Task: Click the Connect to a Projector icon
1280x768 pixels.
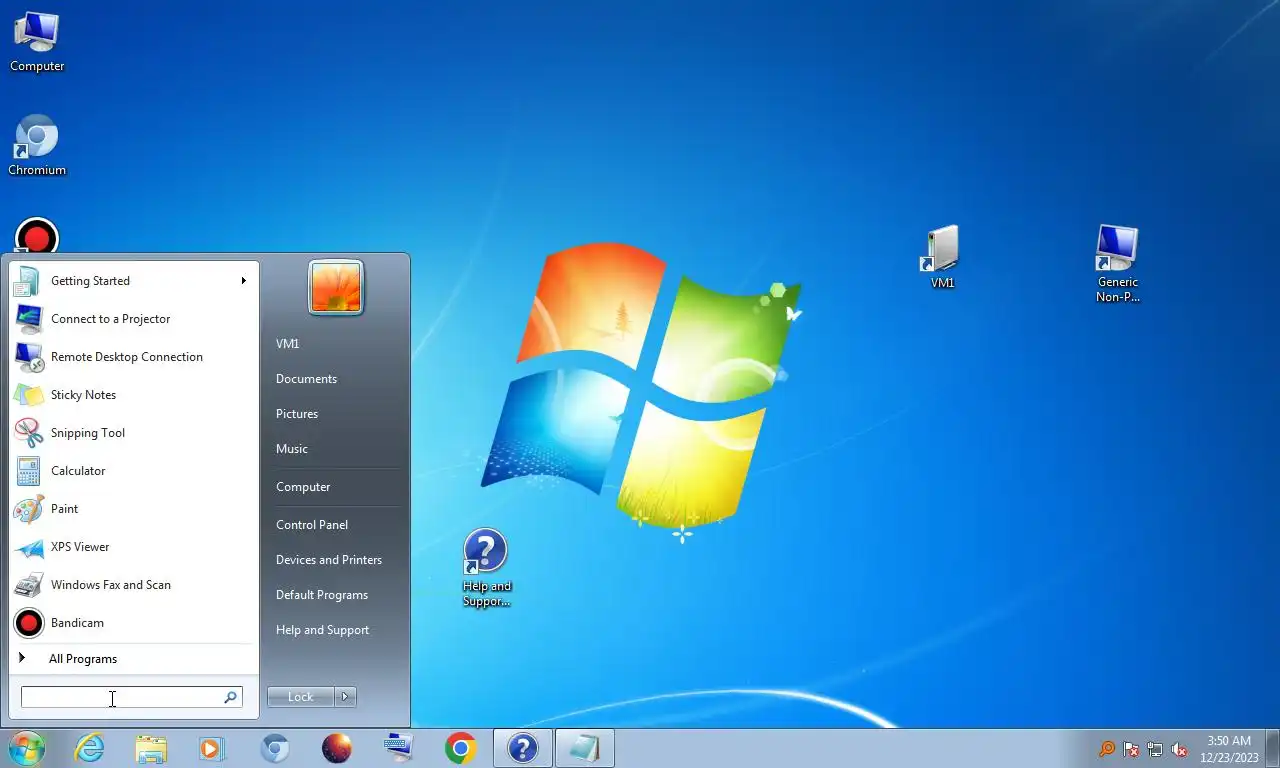Action: click(x=28, y=319)
